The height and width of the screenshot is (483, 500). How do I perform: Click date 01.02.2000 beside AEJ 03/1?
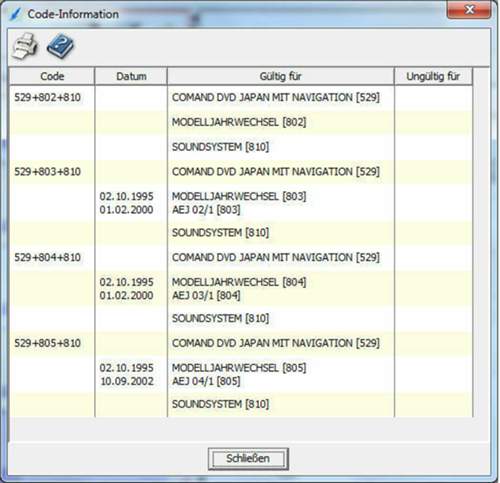click(x=127, y=295)
